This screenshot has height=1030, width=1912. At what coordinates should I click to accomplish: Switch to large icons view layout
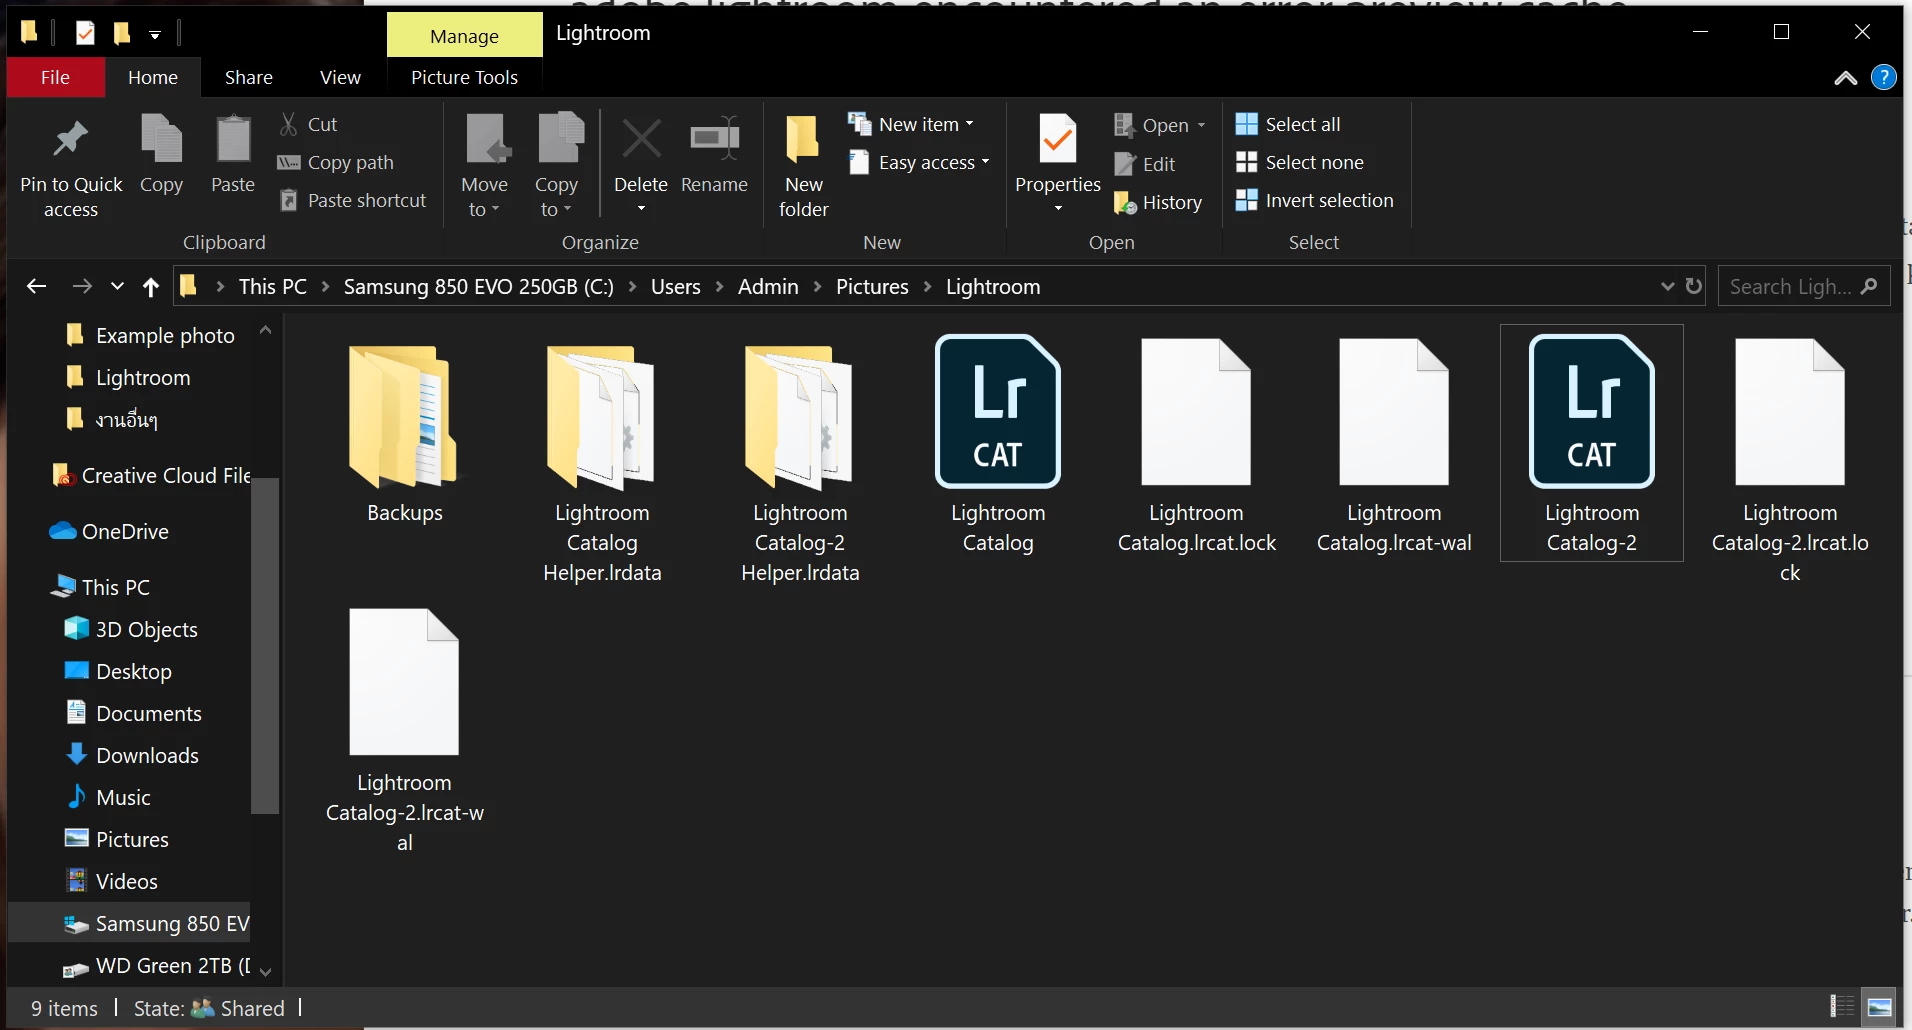[1879, 1006]
